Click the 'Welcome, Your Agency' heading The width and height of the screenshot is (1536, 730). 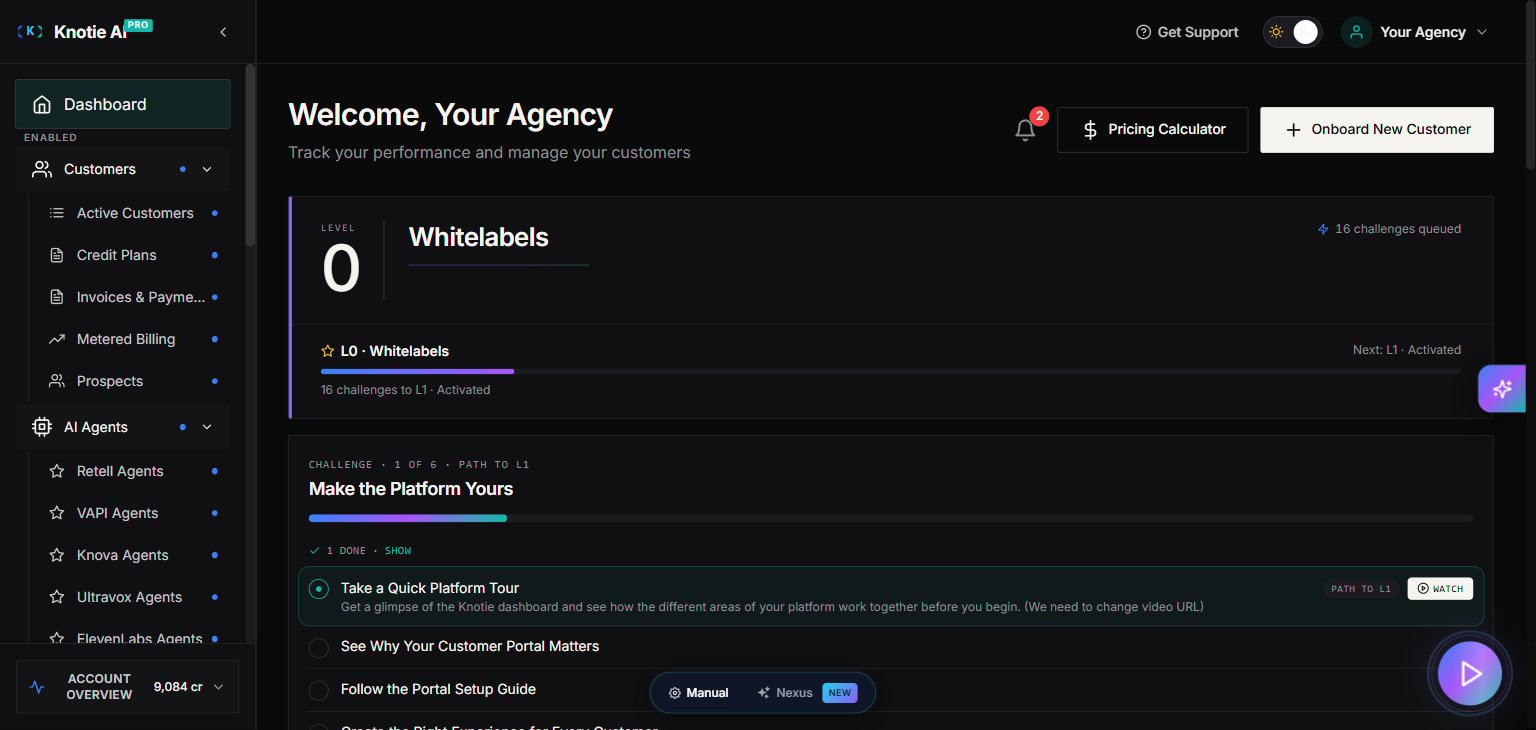click(x=451, y=115)
